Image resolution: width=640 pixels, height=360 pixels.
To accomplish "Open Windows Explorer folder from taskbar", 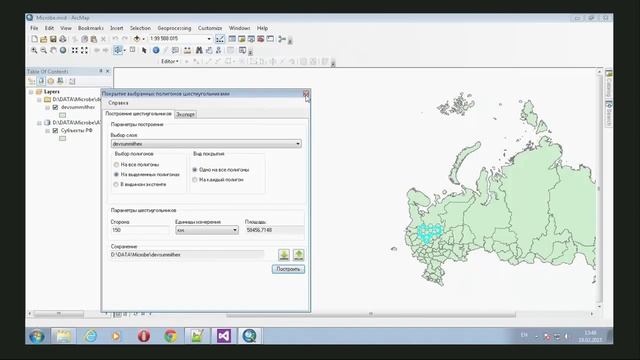I will pos(64,336).
